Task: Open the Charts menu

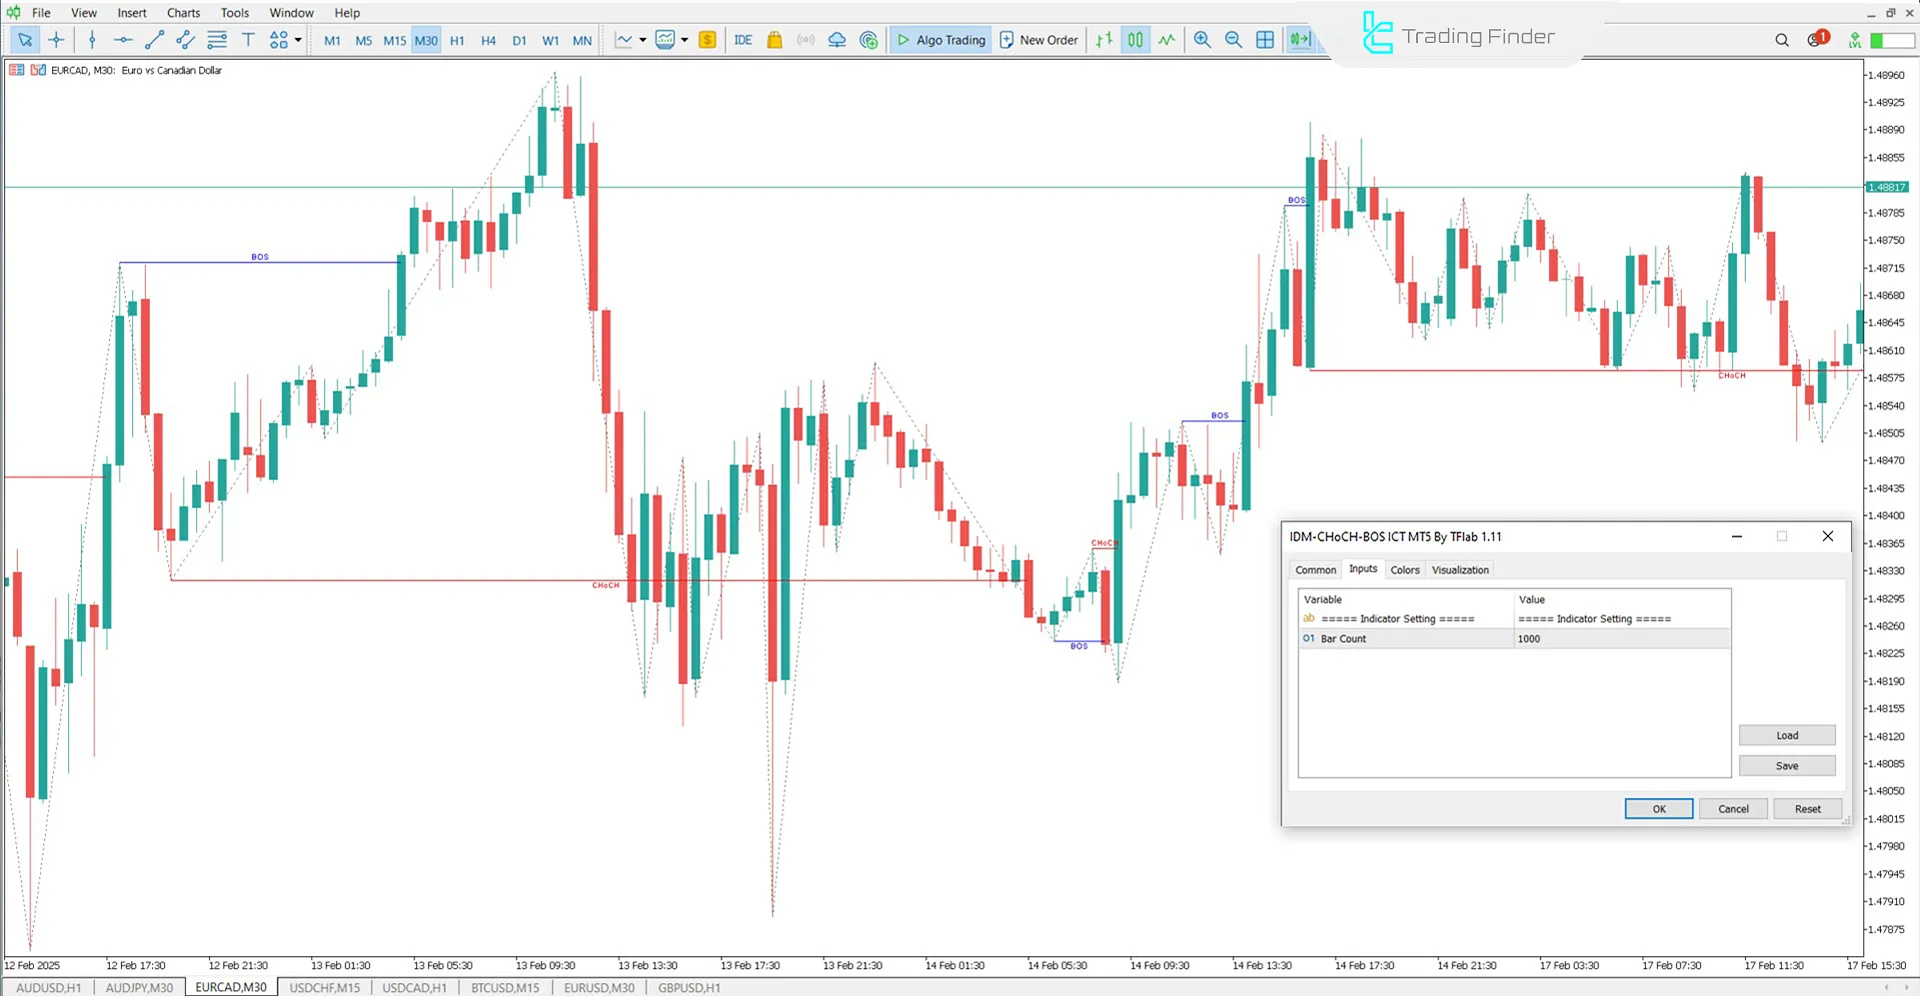Action: pos(182,13)
